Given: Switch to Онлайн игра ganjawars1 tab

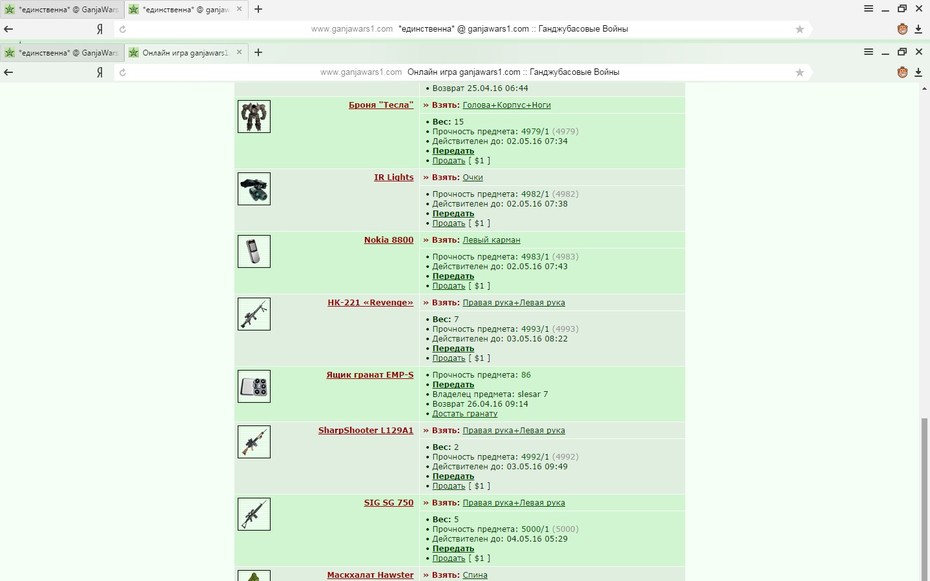Looking at the screenshot, I should click(186, 53).
